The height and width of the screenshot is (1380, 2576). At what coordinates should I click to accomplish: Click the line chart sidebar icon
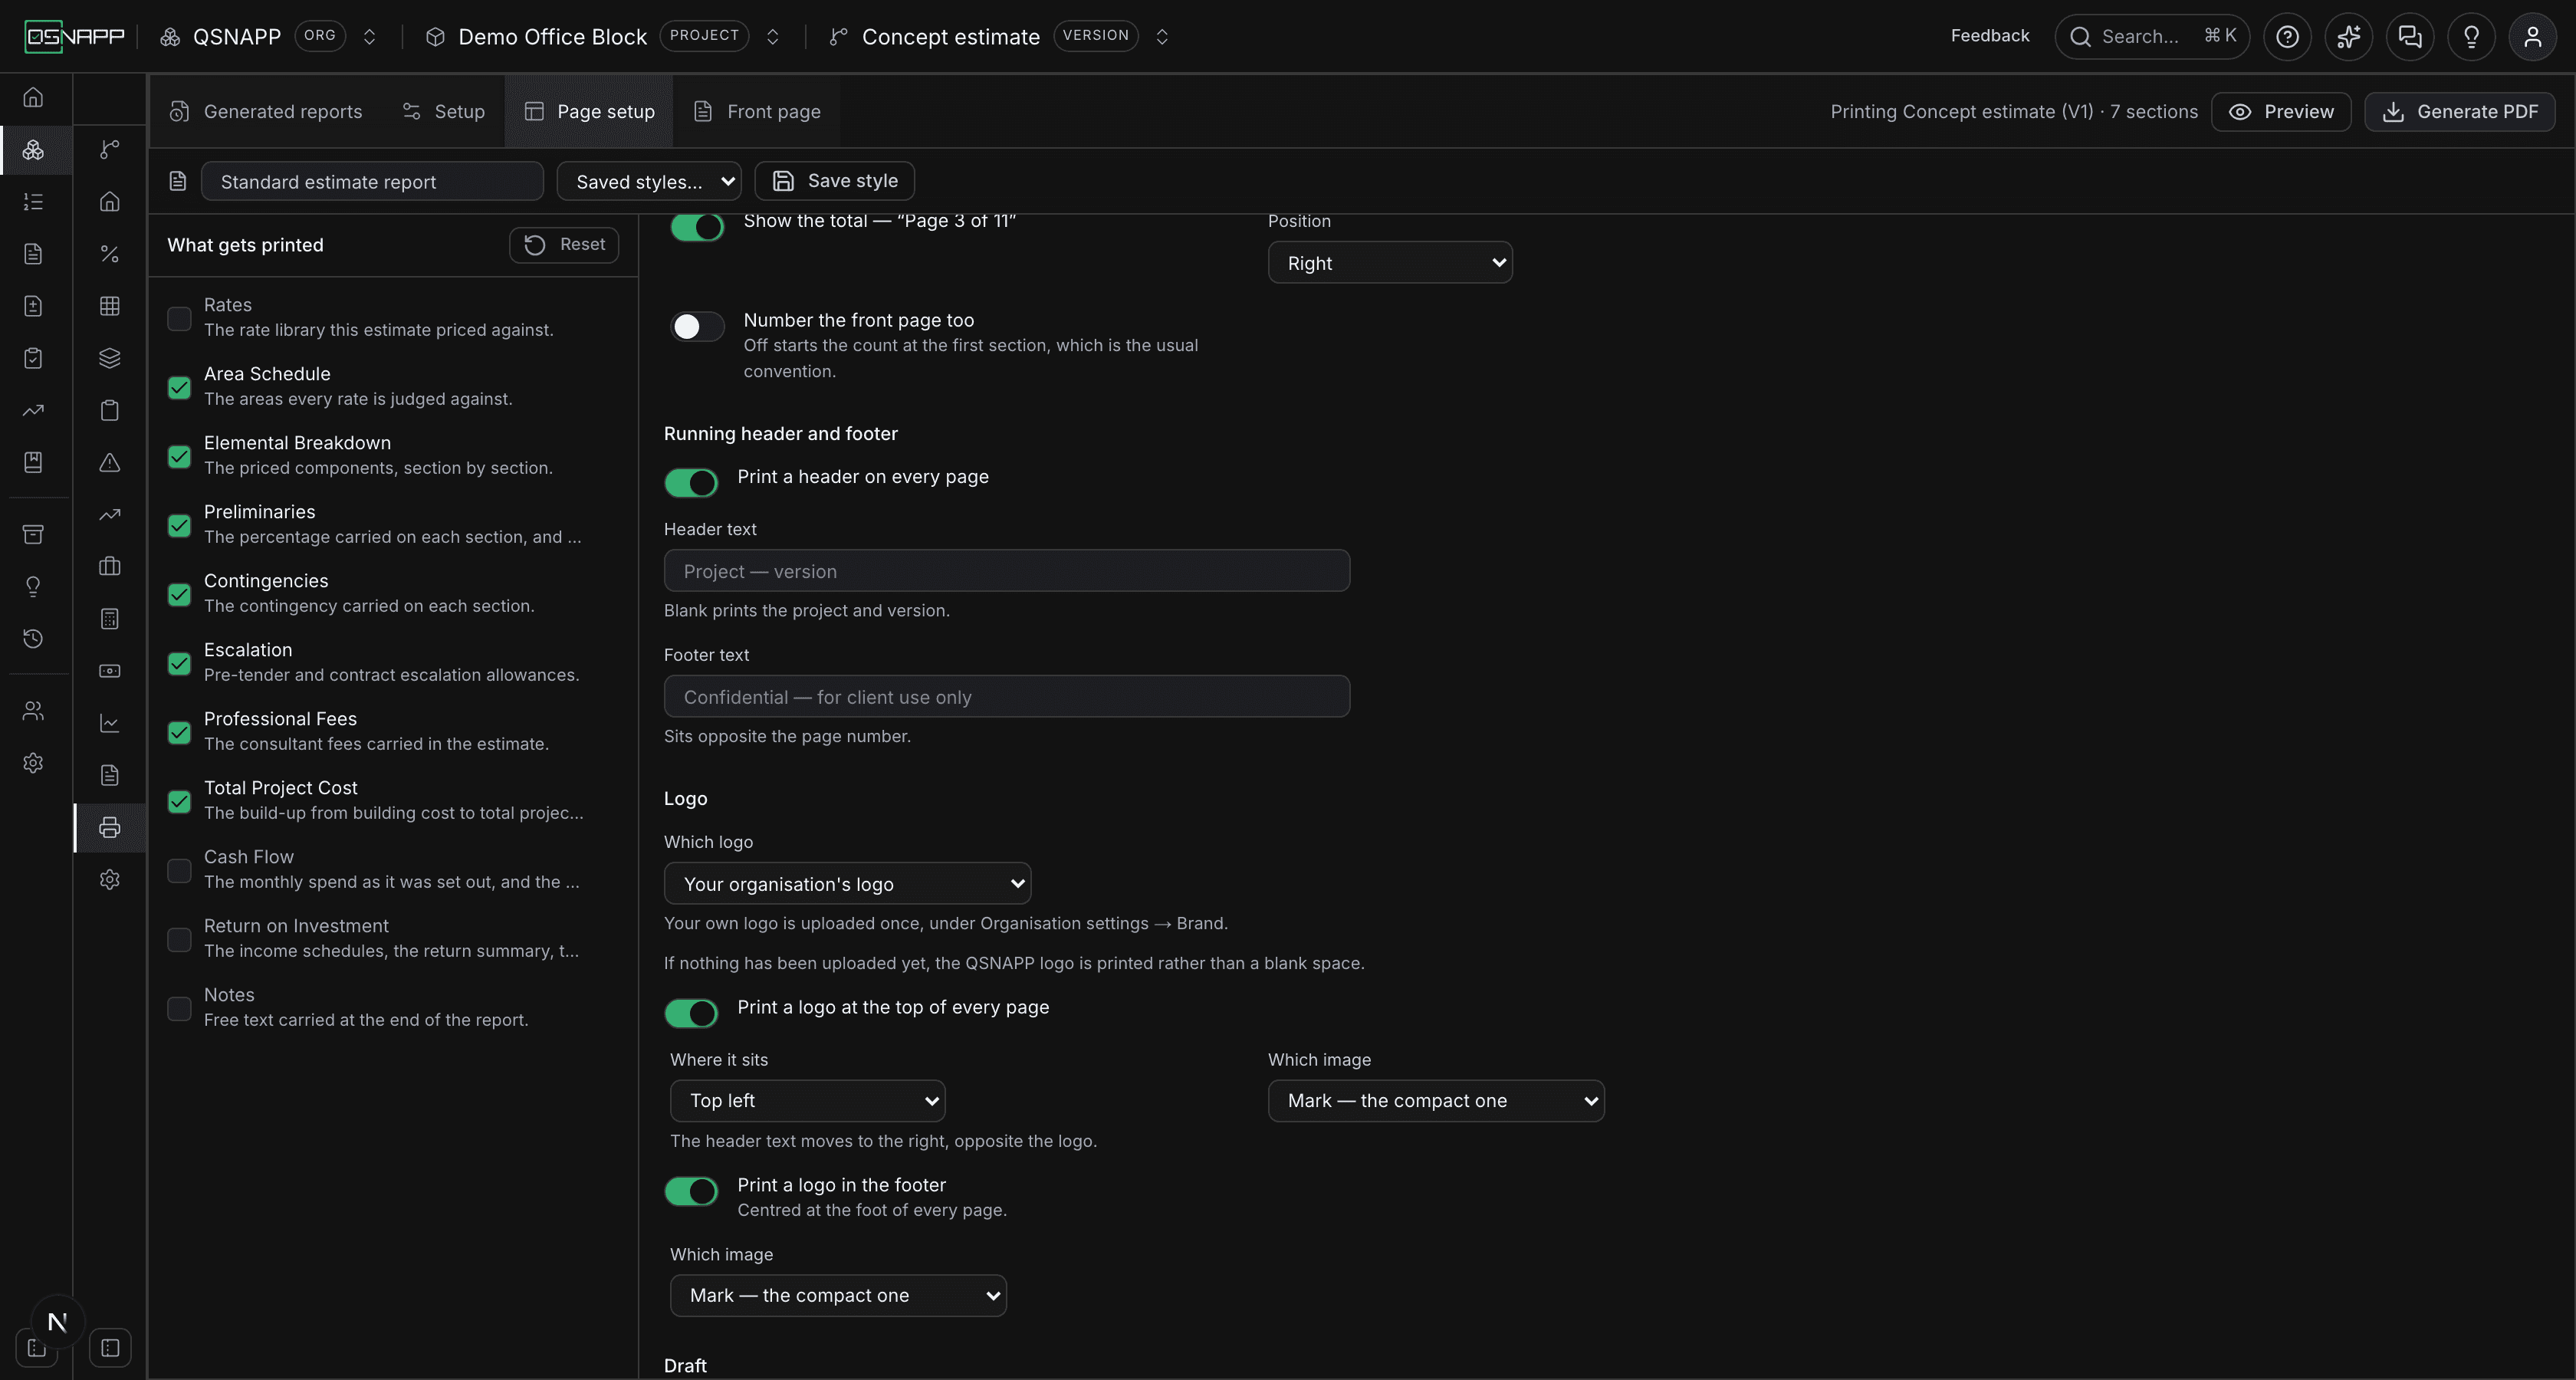(110, 723)
